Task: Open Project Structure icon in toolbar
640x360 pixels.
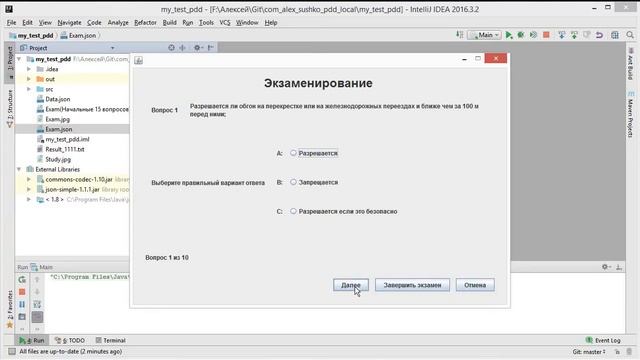Action: (615, 35)
